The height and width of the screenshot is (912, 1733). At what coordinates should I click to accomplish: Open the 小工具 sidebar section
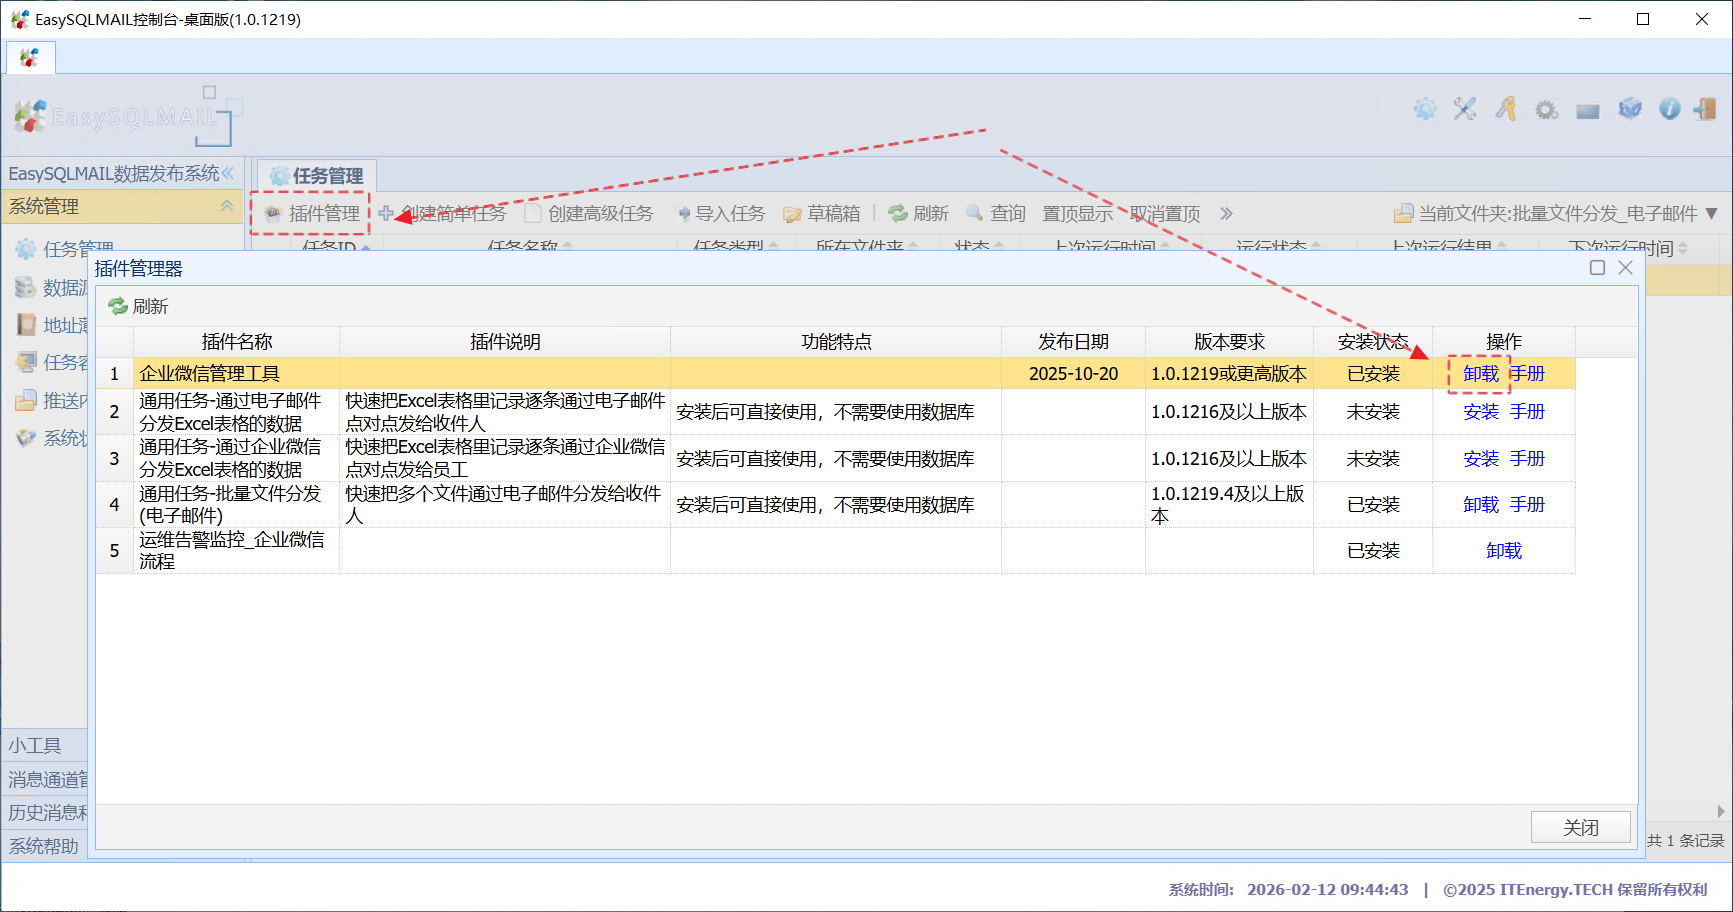(x=36, y=745)
